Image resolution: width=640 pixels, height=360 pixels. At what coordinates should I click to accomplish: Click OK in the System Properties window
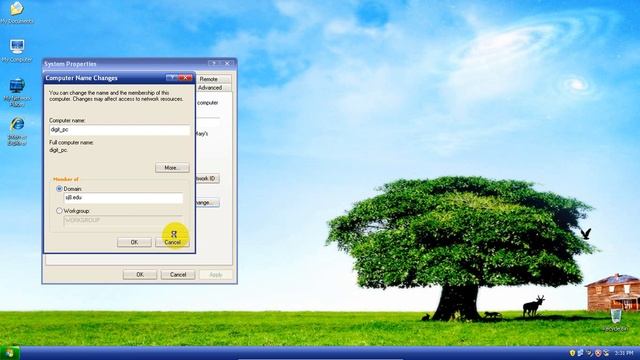140,275
